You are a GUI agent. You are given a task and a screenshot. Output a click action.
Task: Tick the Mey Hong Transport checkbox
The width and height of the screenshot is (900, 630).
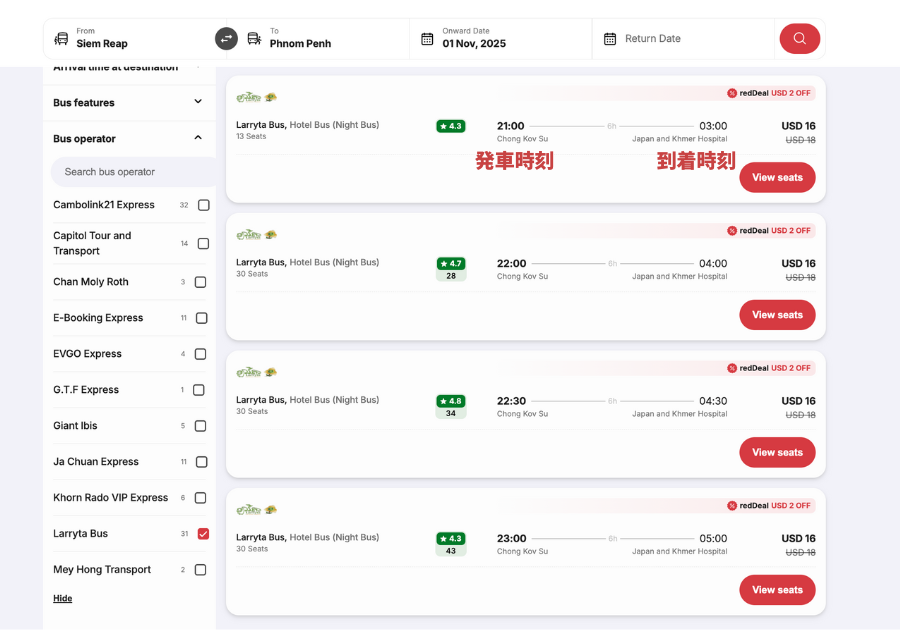point(200,570)
